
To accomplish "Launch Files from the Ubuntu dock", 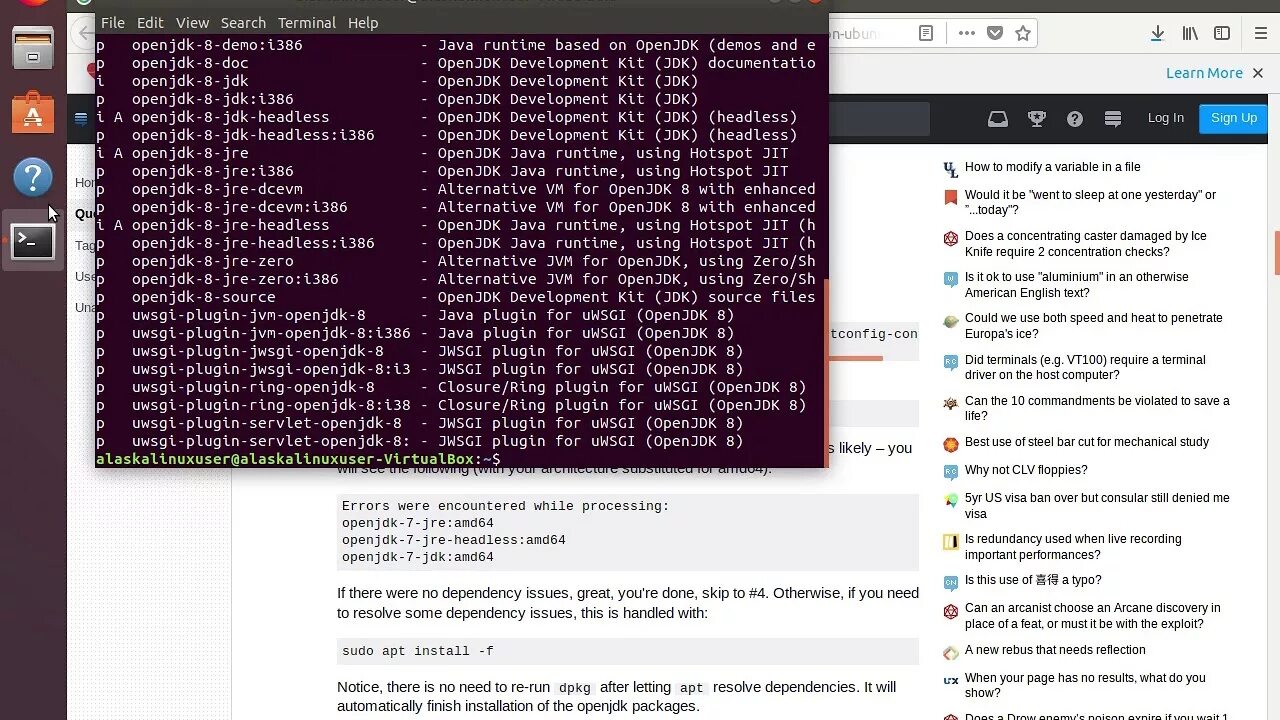I will 33,48.
